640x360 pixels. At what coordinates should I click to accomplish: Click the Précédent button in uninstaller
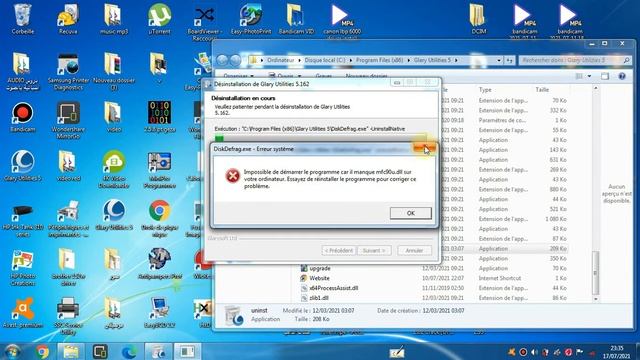(x=338, y=250)
